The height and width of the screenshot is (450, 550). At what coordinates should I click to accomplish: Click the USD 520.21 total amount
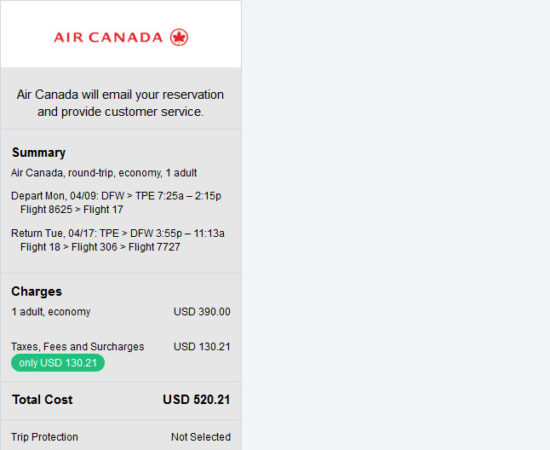pyautogui.click(x=196, y=399)
